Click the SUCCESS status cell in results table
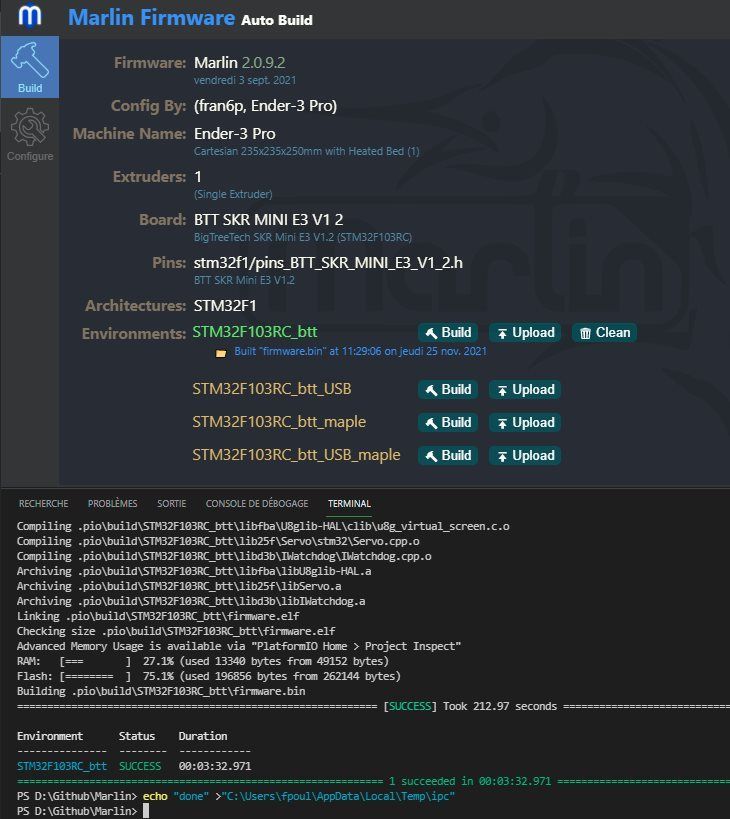Viewport: 730px width, 819px height. pos(140,766)
